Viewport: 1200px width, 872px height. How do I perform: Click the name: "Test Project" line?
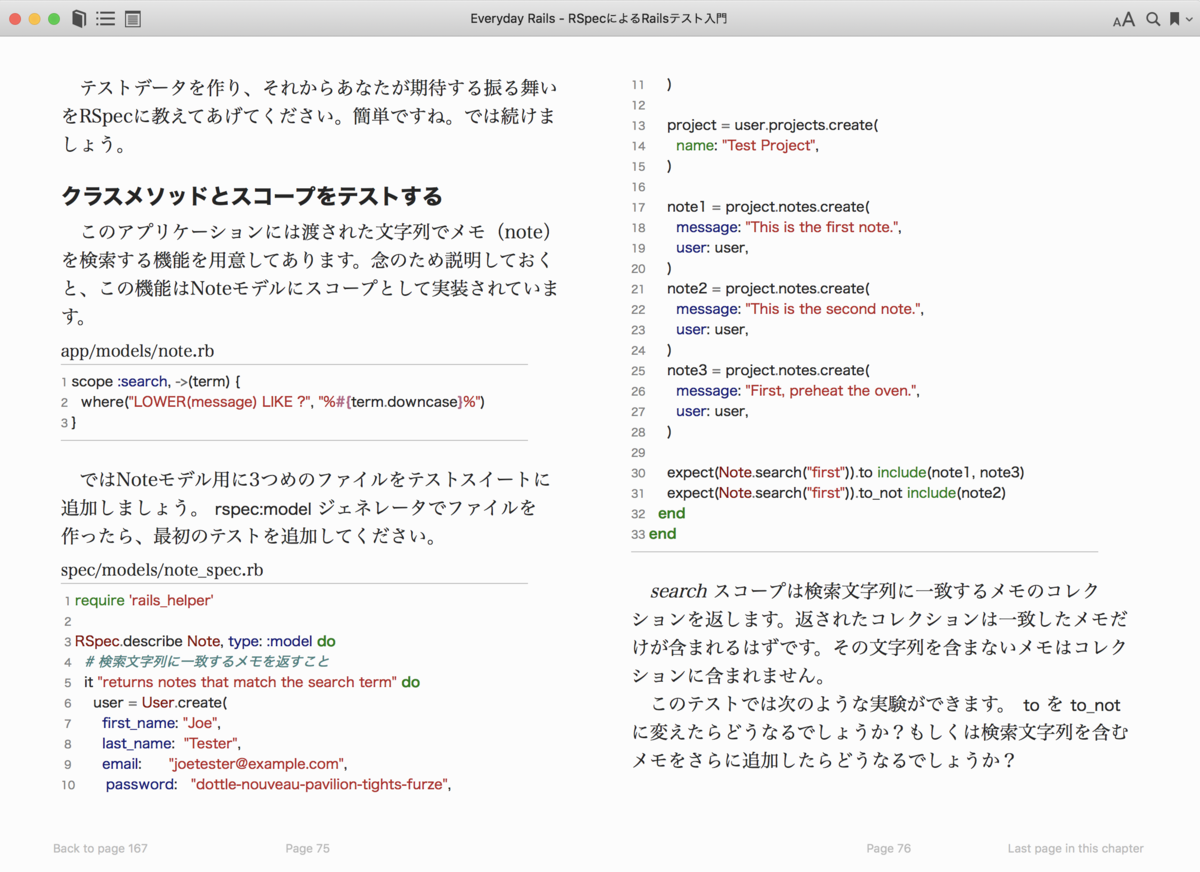pos(747,146)
